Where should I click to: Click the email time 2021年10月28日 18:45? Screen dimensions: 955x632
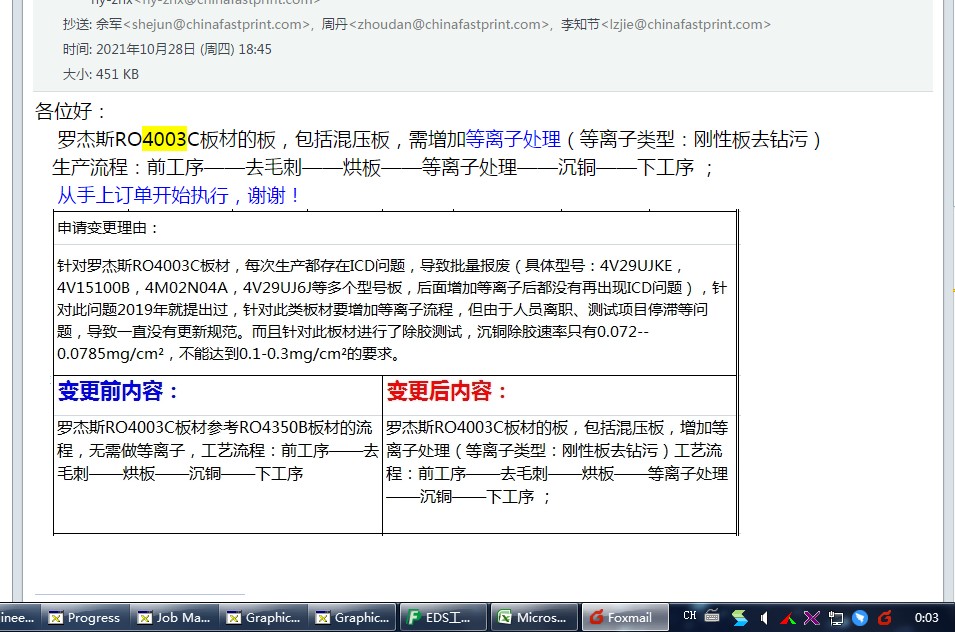pos(184,49)
